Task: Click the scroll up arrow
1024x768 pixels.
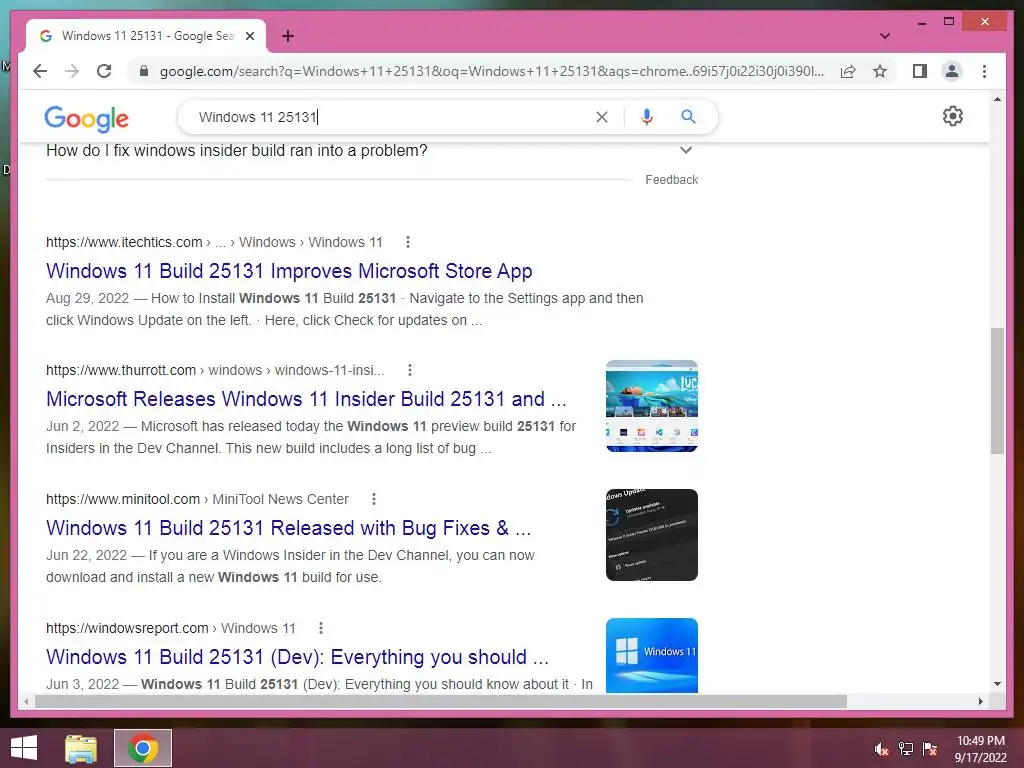Action: click(997, 99)
